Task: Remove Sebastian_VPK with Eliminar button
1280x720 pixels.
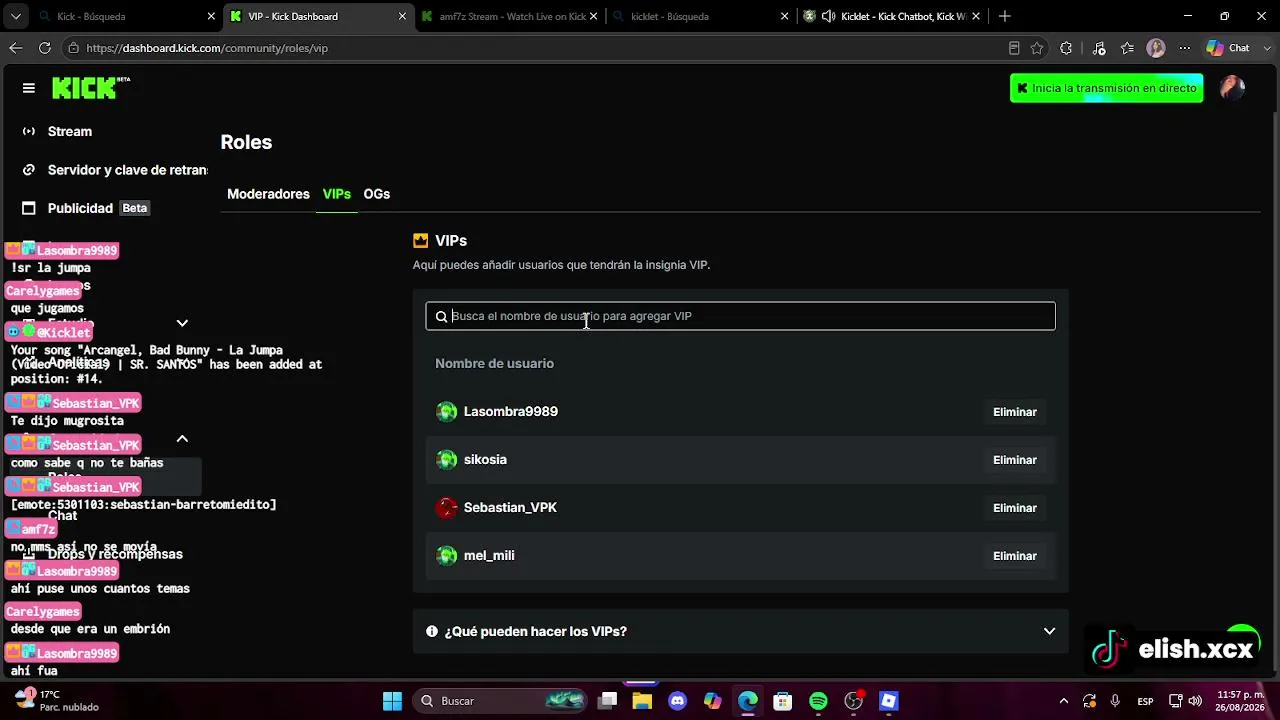Action: click(1014, 508)
